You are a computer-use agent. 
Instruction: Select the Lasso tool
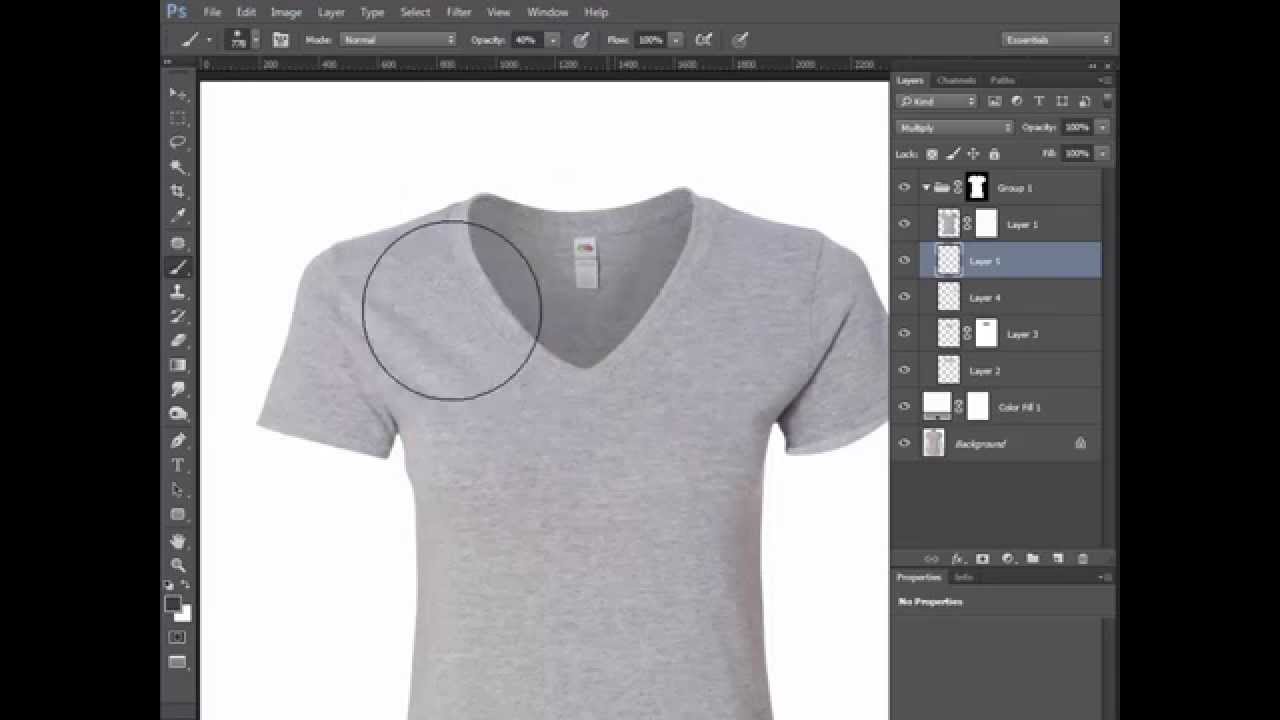click(x=178, y=142)
